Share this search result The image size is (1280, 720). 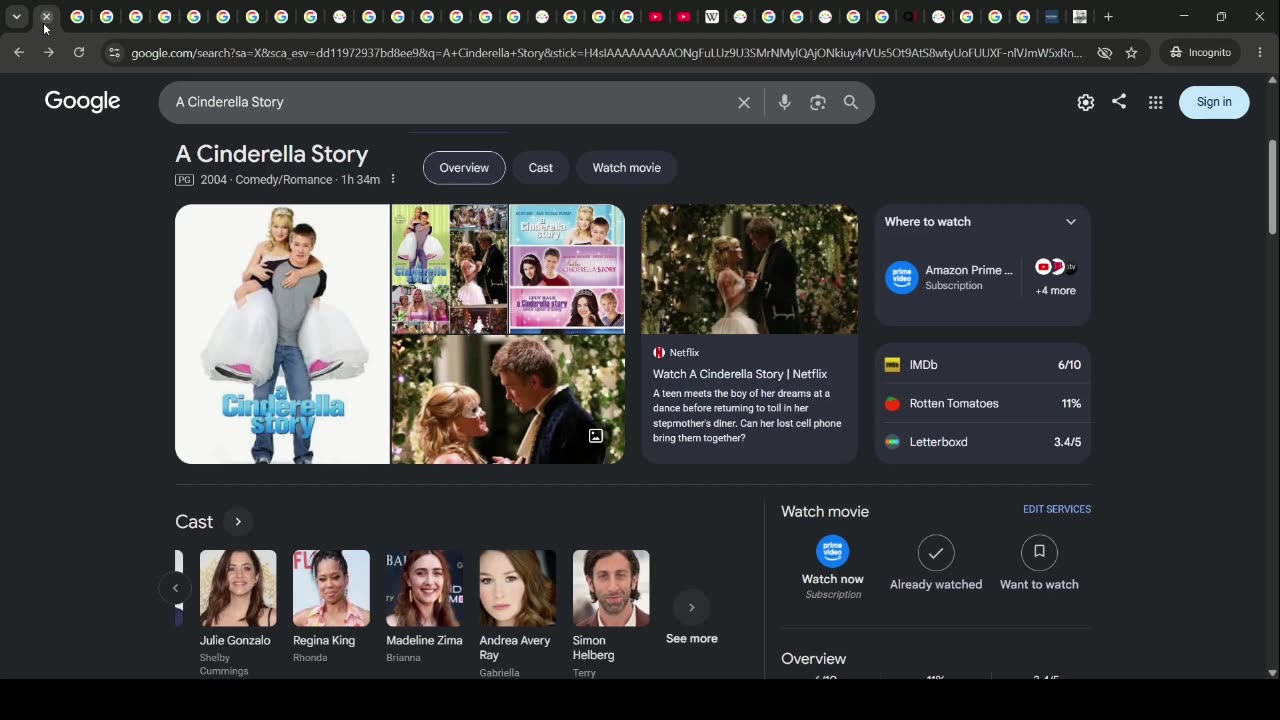[1119, 101]
